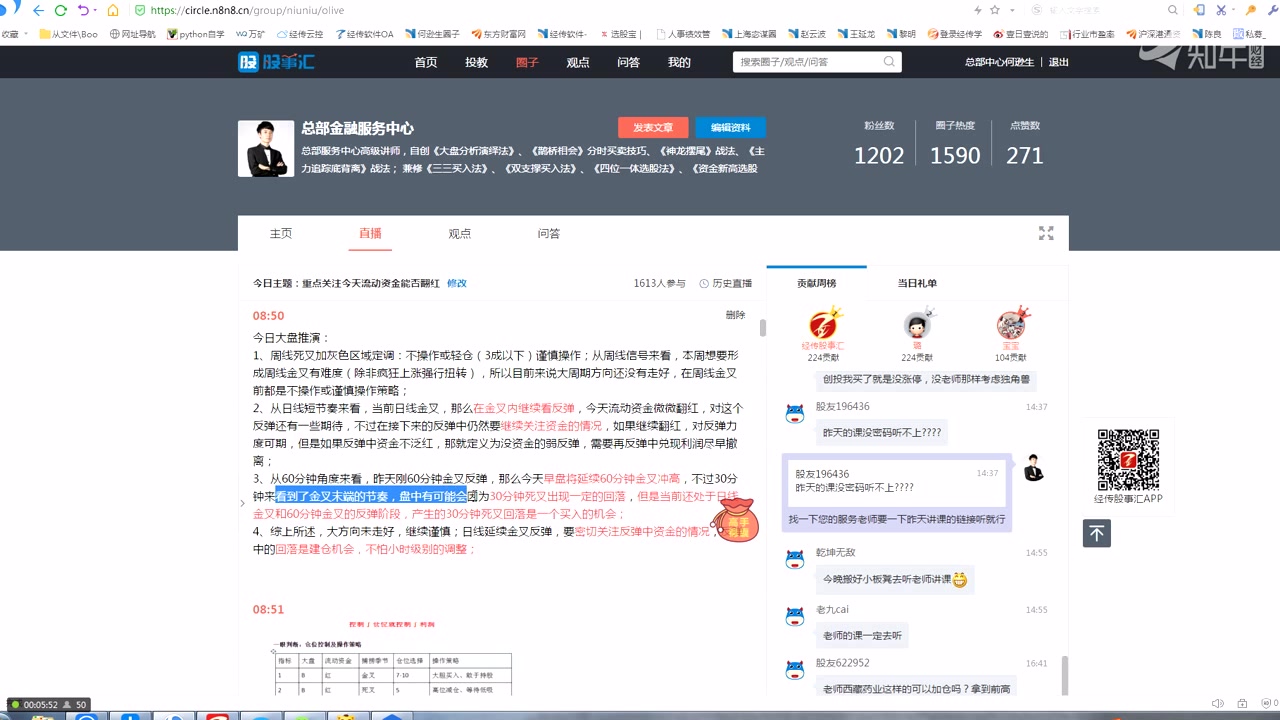The height and width of the screenshot is (720, 1280).
Task: Expand the star bookmark dropdown arrow
Action: tap(1012, 10)
